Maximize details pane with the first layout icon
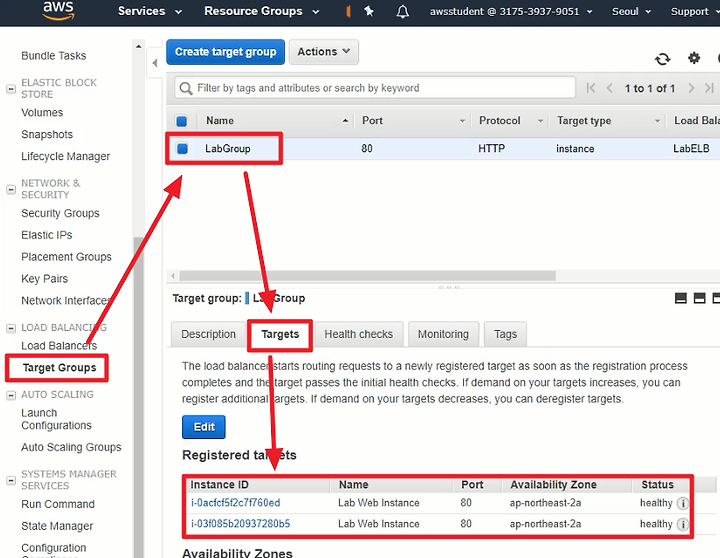 [681, 298]
